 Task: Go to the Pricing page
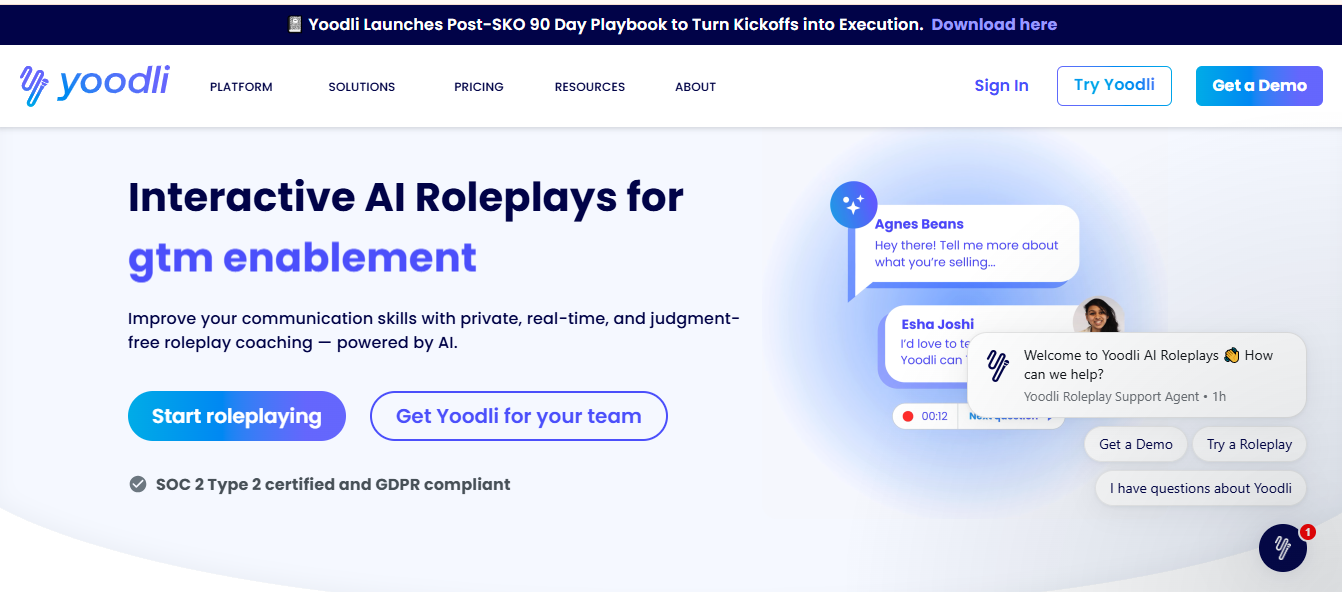[479, 87]
